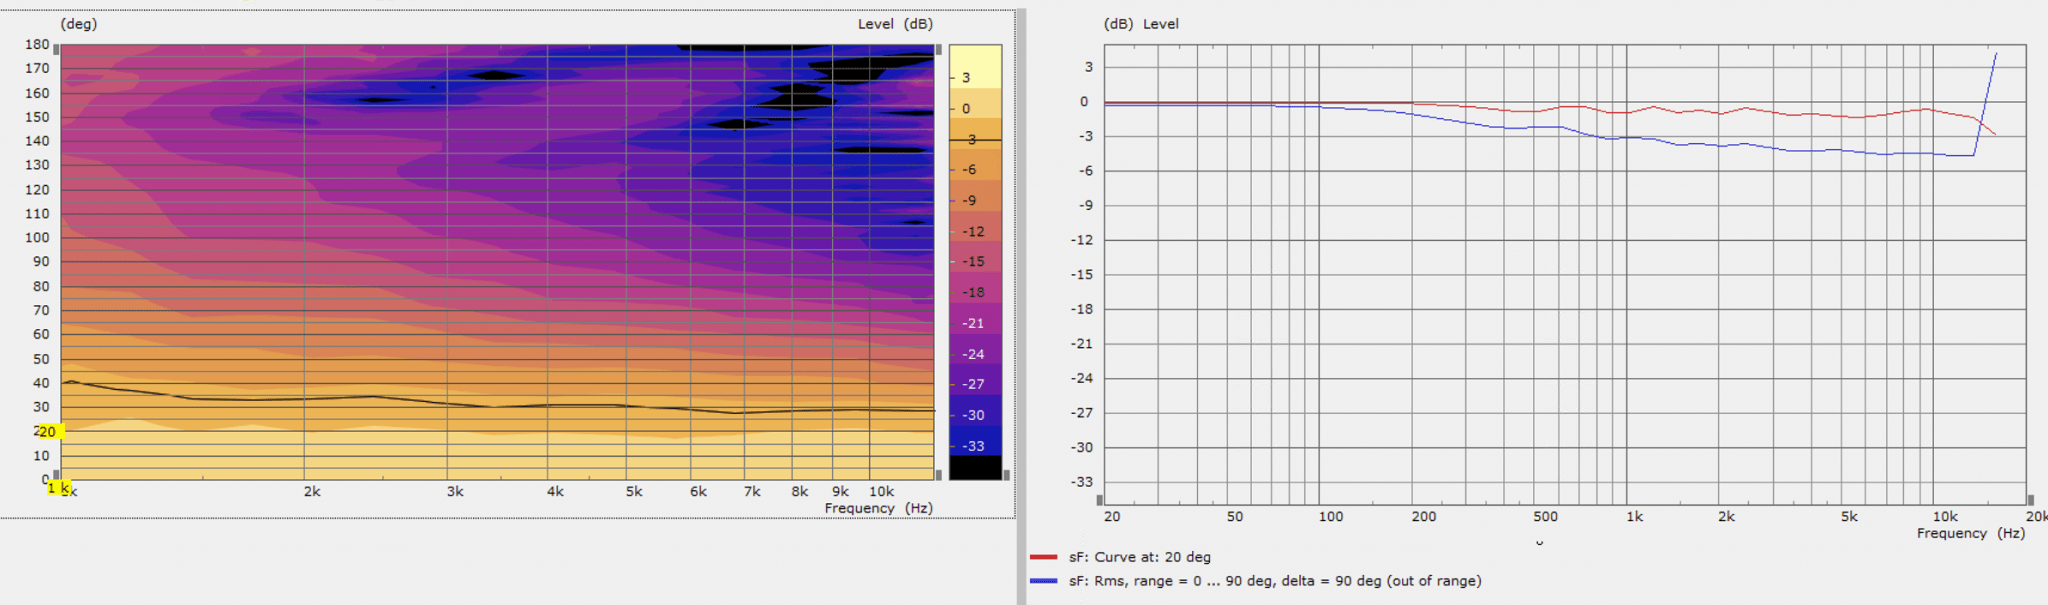
Task: Click the gray handle below the color scale bar
Action: pyautogui.click(x=1006, y=475)
